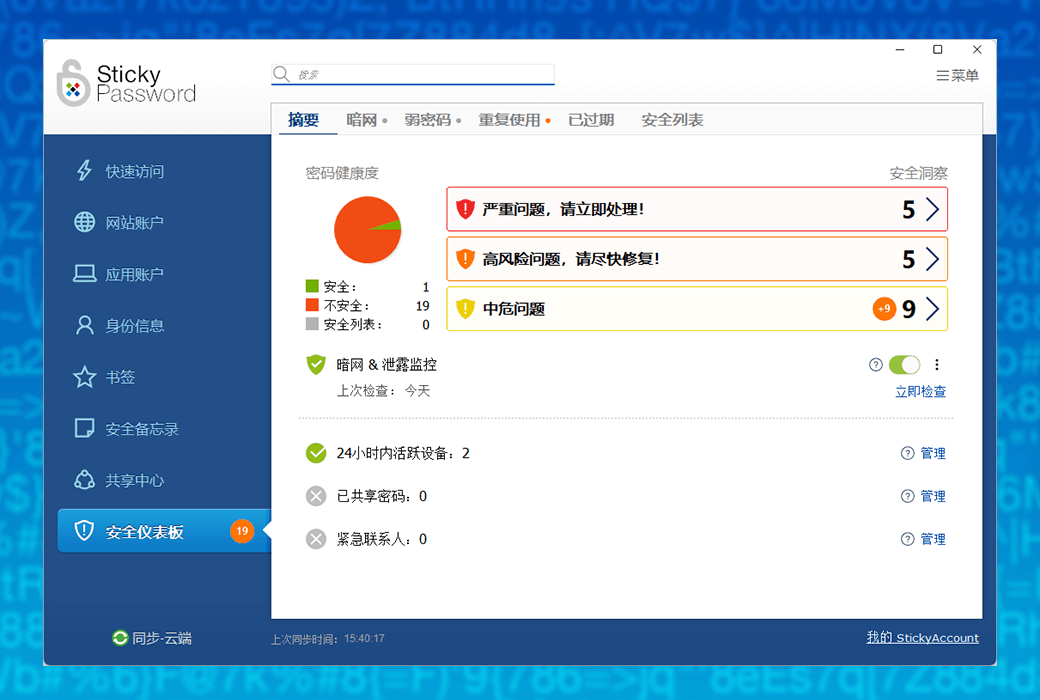Screen dimensions: 1040x700
Task: Select 快速访问 sidebar label
Action: click(135, 171)
